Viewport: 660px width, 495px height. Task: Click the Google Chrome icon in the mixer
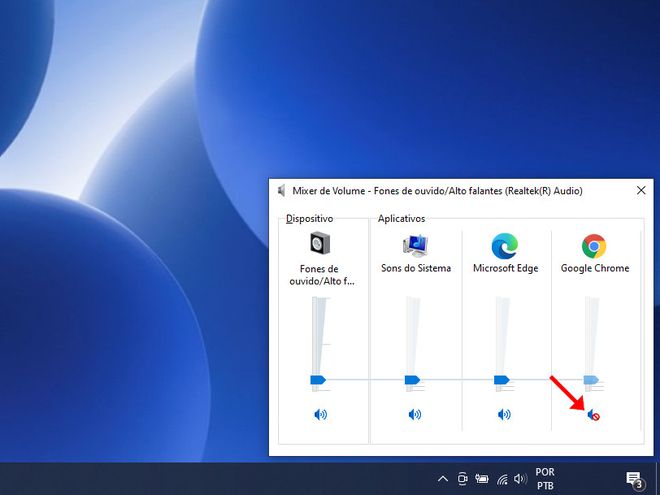pyautogui.click(x=594, y=246)
